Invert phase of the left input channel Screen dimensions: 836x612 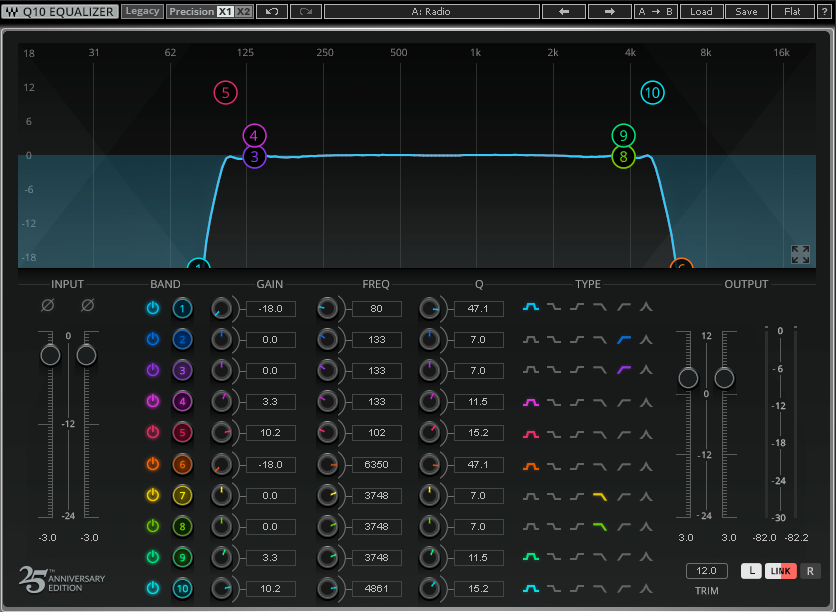[x=47, y=305]
